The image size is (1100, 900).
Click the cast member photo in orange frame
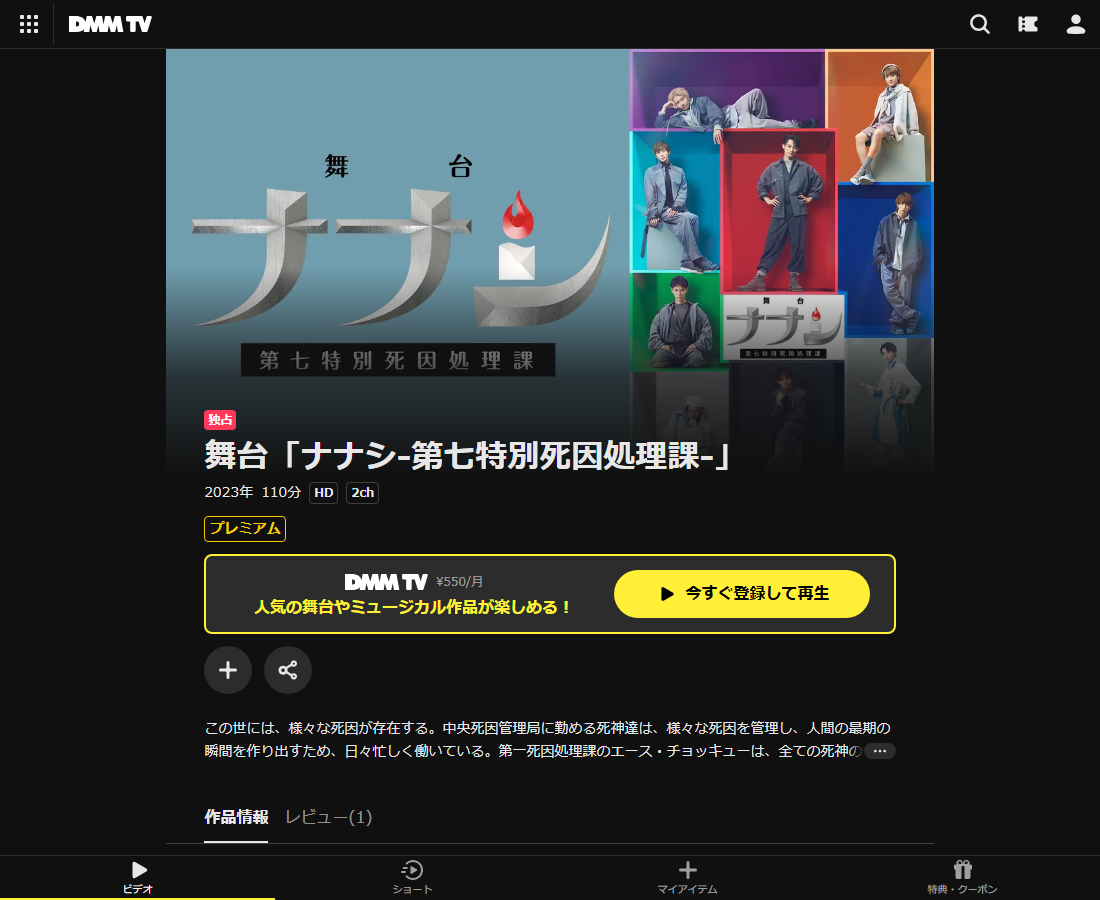click(x=880, y=117)
